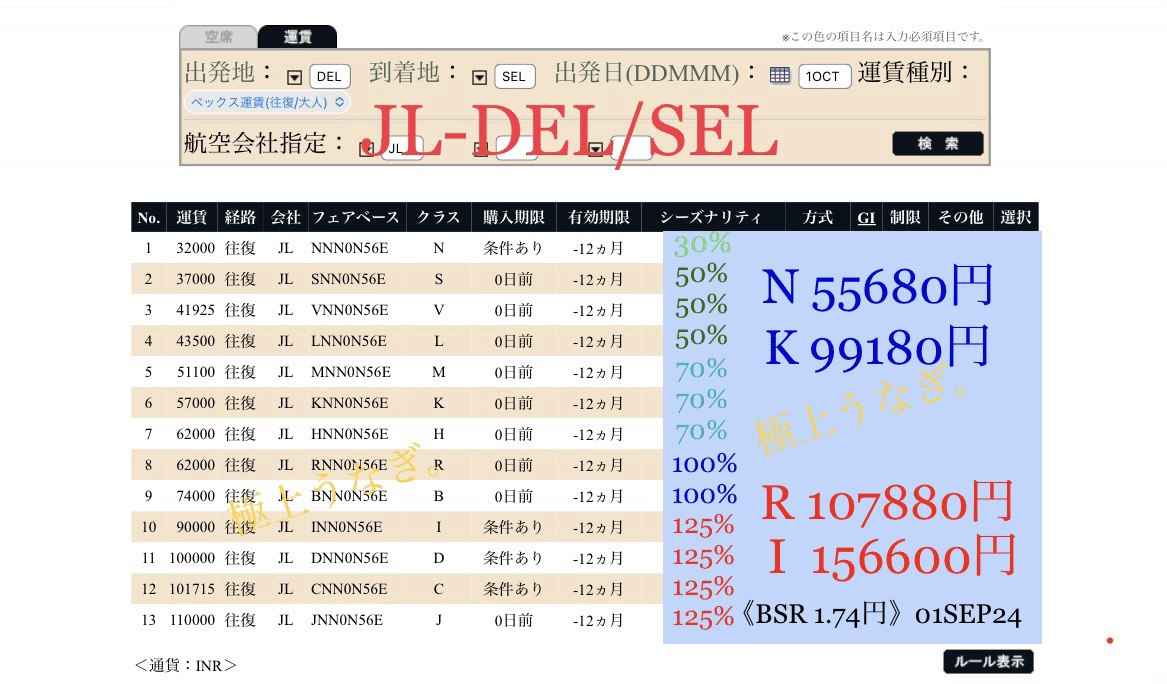Click the <通貨:INR> currency label
1167x684 pixels.
(x=185, y=665)
